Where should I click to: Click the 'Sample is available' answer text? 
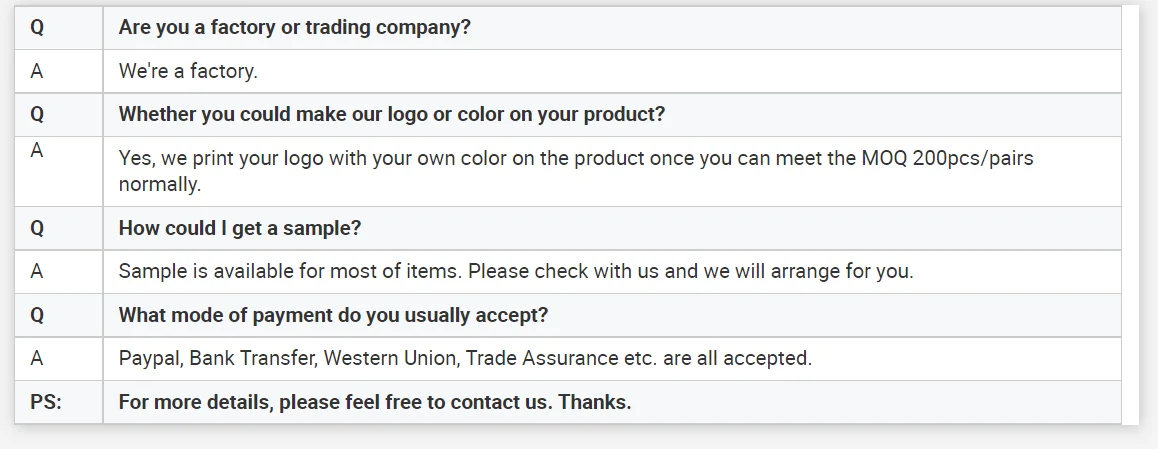click(x=516, y=271)
